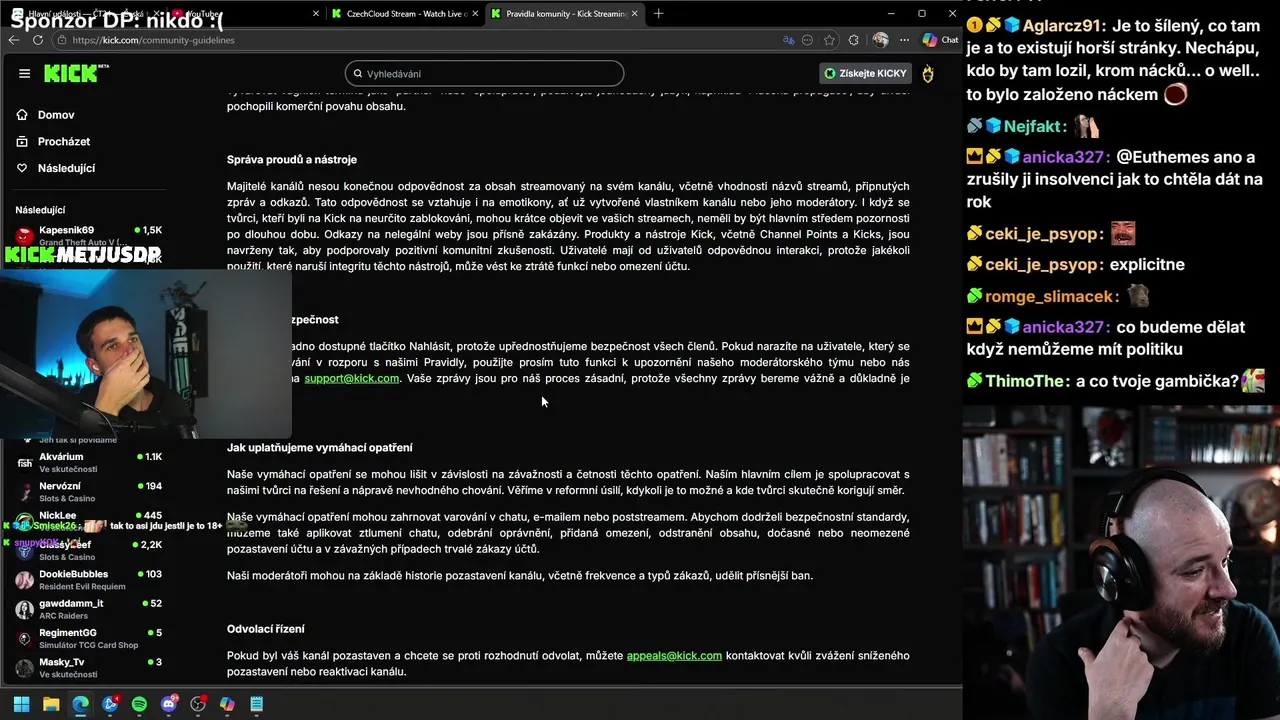Screen dimensions: 1280x720
Task: Open the Kick hamburger sidebar menu
Action: [x=25, y=74]
